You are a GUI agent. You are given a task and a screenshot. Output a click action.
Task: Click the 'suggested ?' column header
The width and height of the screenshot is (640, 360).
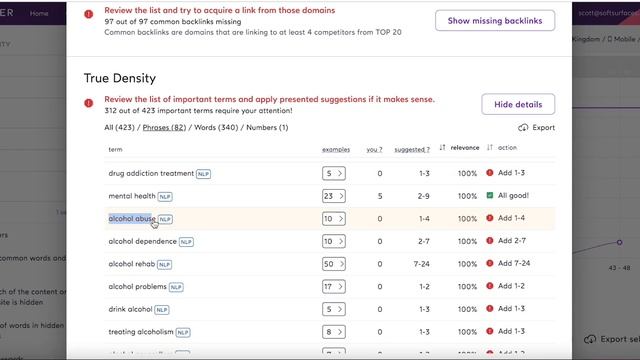(412, 149)
